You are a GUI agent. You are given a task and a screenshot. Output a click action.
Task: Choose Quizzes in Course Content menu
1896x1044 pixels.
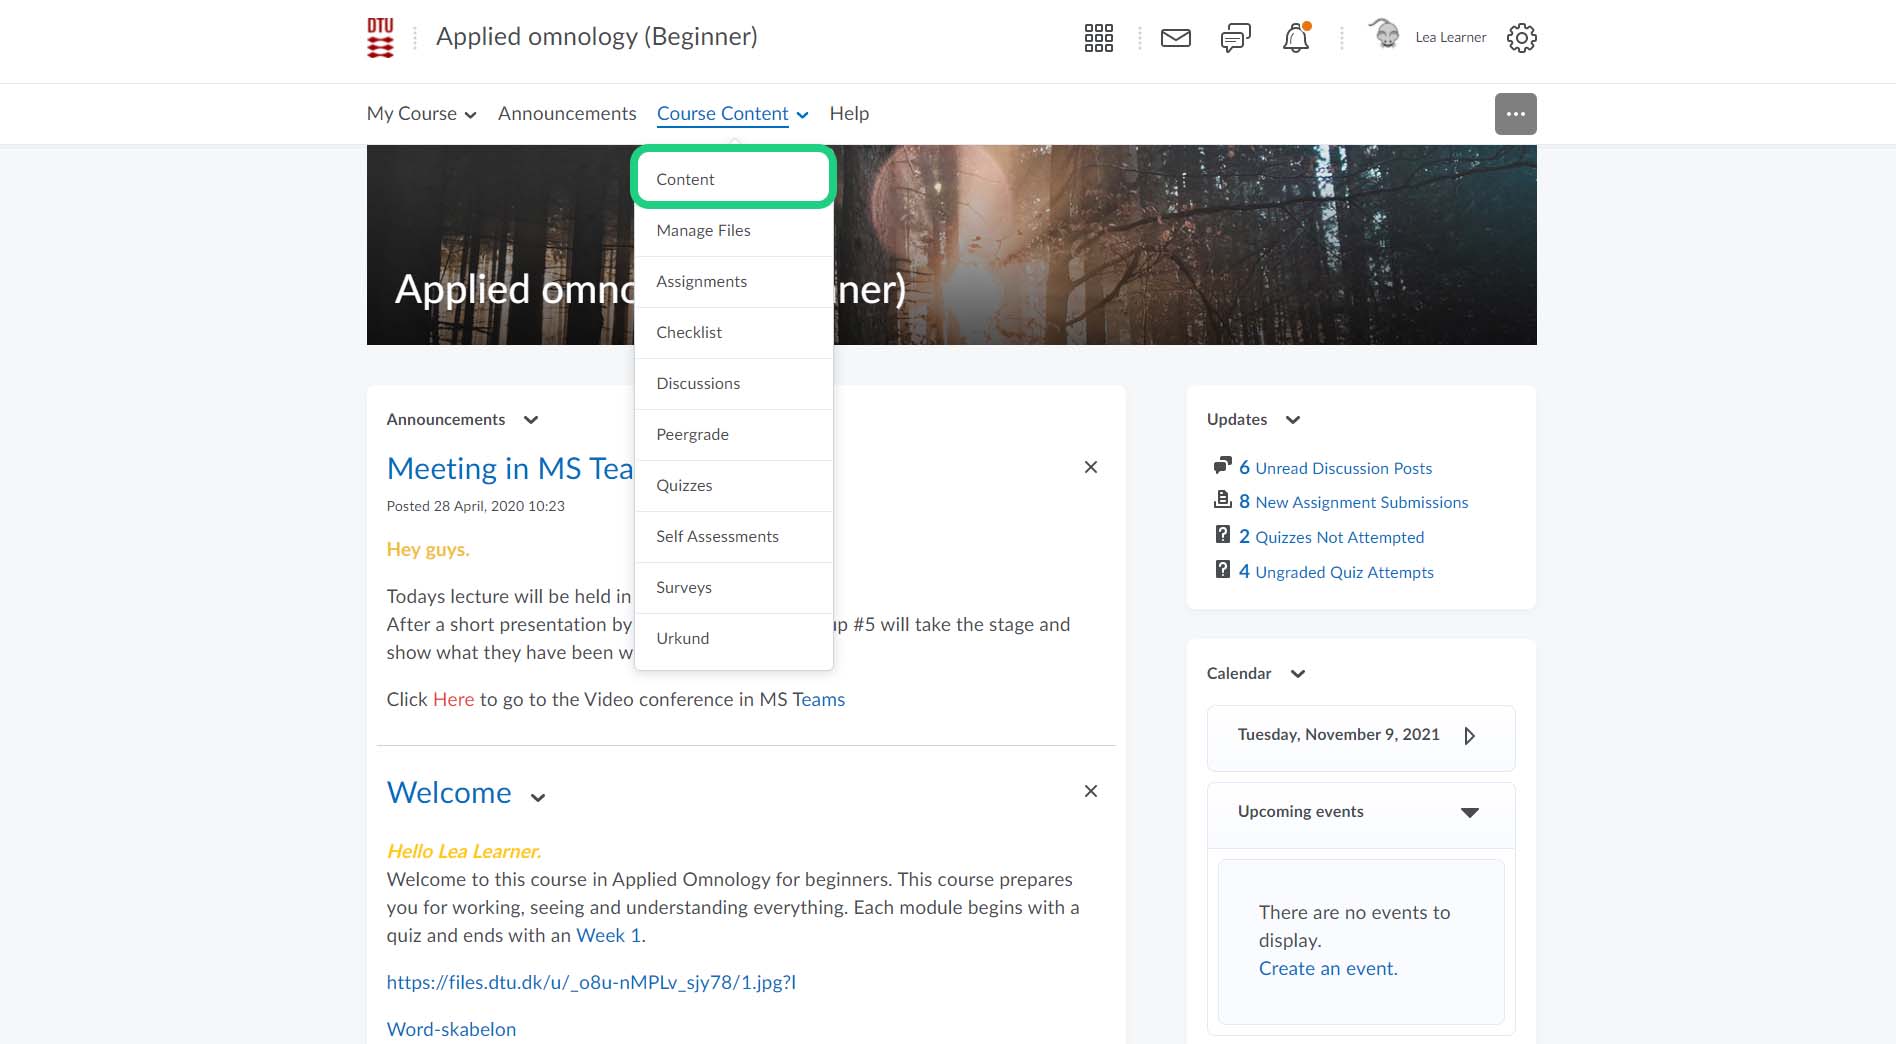pyautogui.click(x=684, y=485)
